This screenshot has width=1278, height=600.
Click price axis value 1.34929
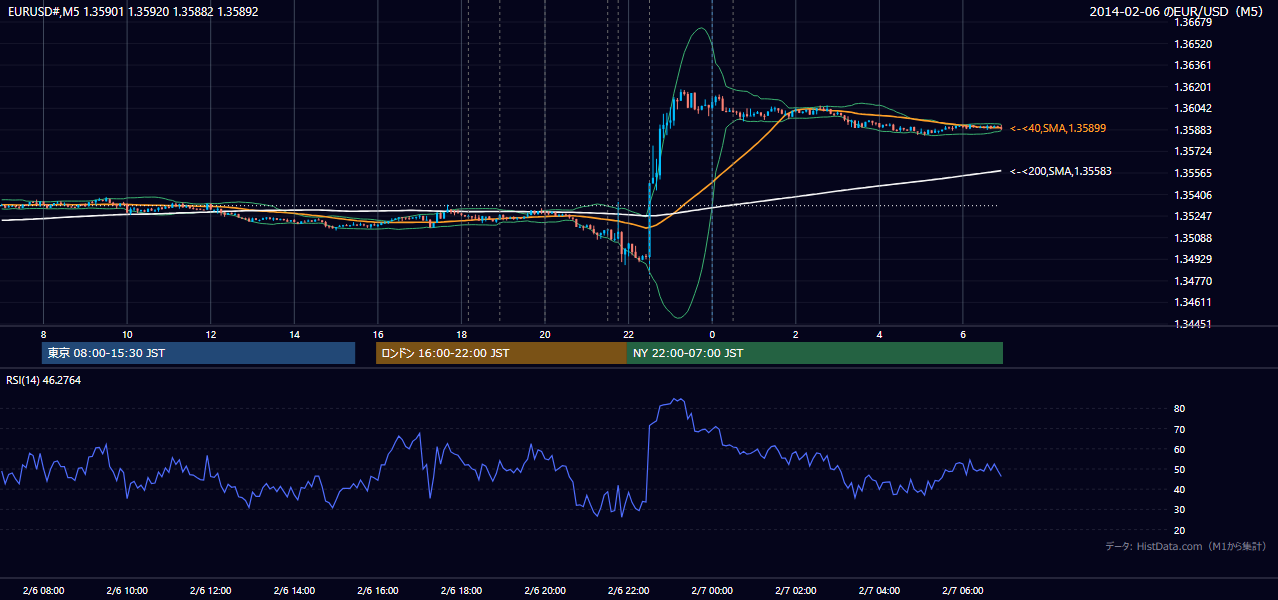point(1193,259)
